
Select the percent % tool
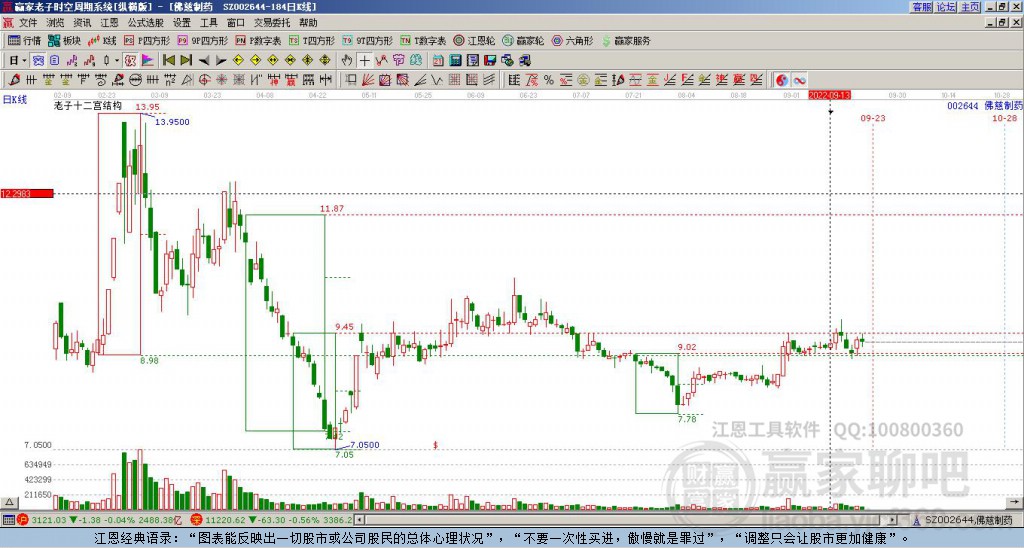[549, 80]
